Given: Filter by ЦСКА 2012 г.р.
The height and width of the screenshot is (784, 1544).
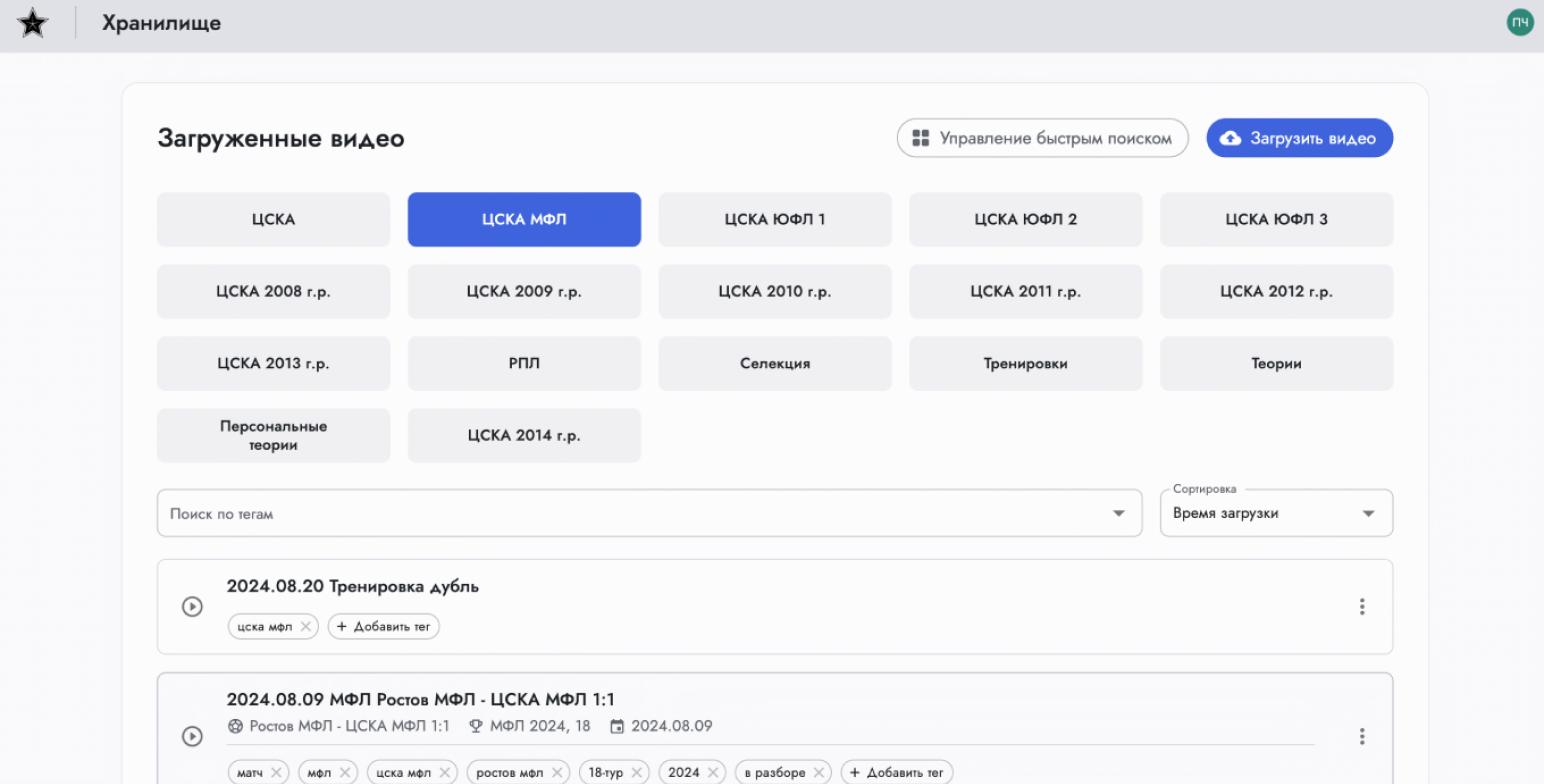Looking at the screenshot, I should tap(1276, 291).
